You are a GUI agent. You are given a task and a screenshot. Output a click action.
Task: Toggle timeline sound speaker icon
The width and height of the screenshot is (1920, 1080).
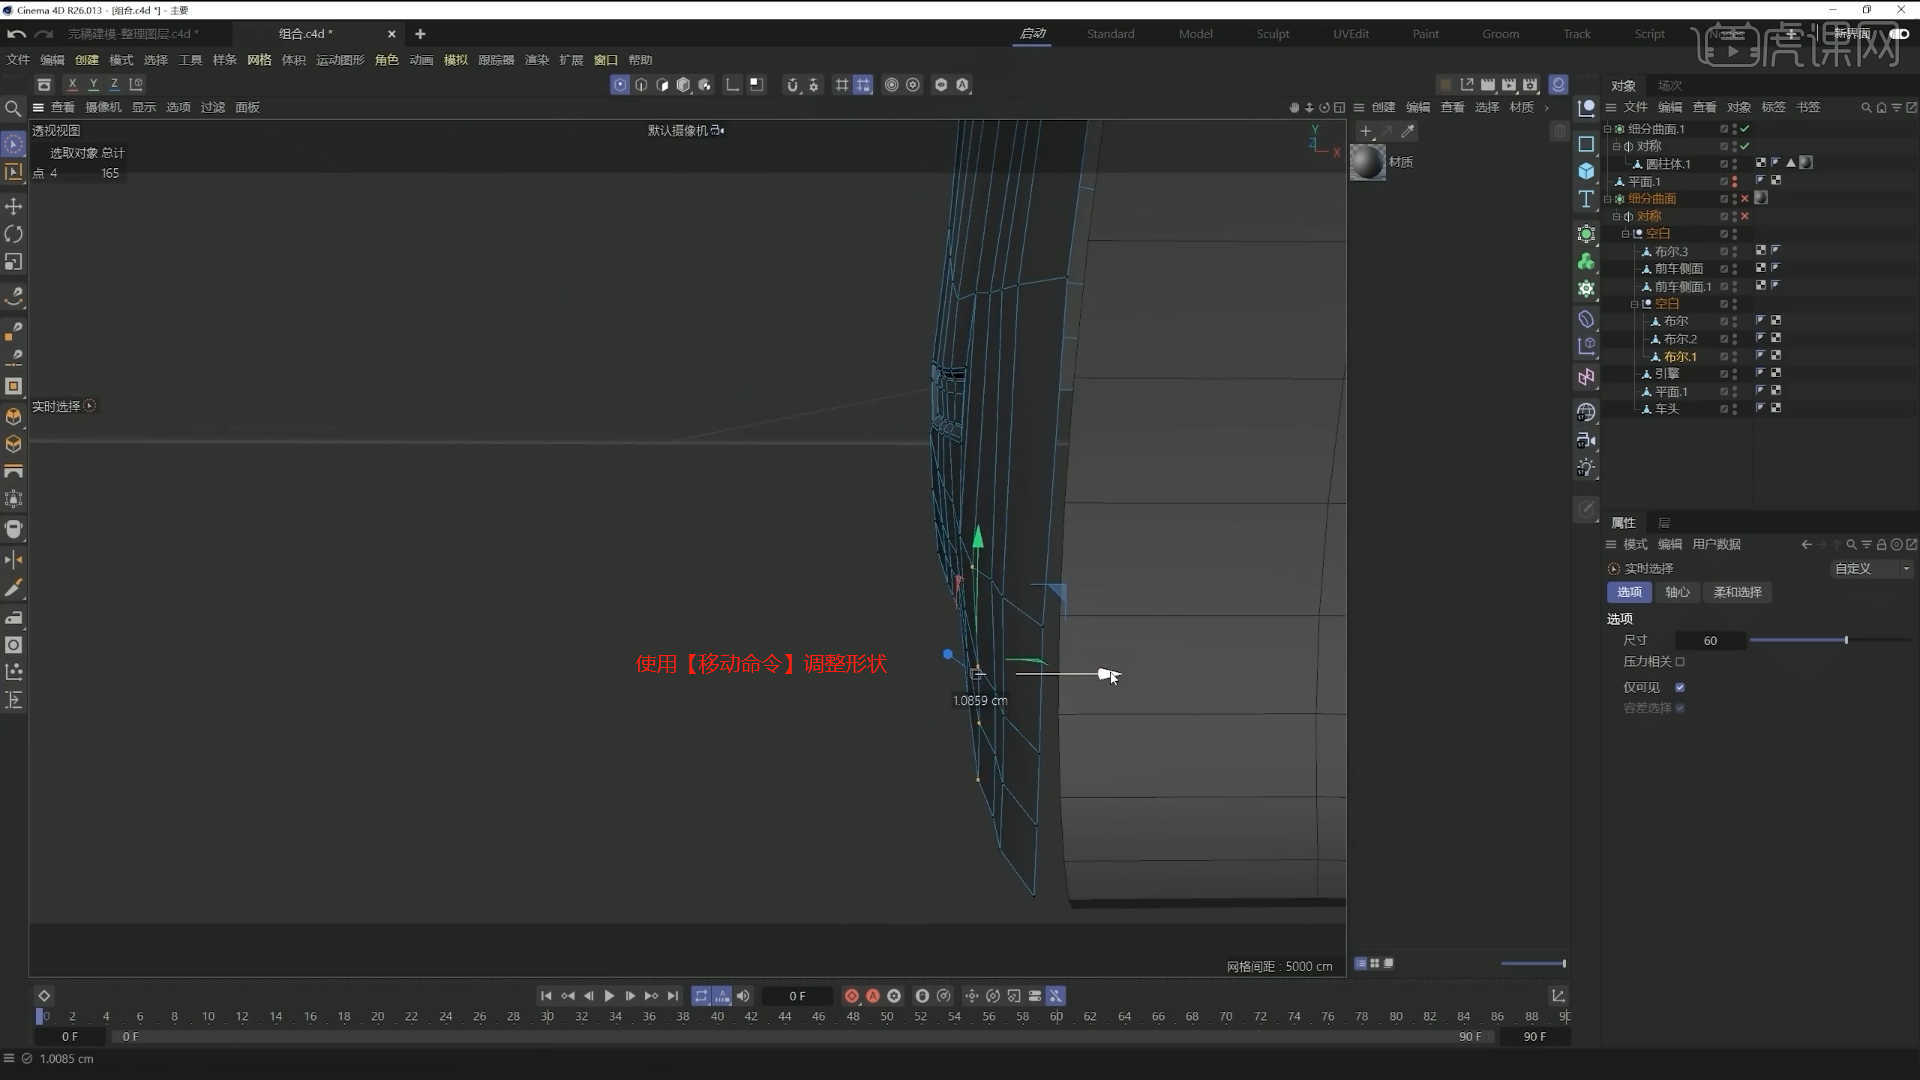[743, 996]
